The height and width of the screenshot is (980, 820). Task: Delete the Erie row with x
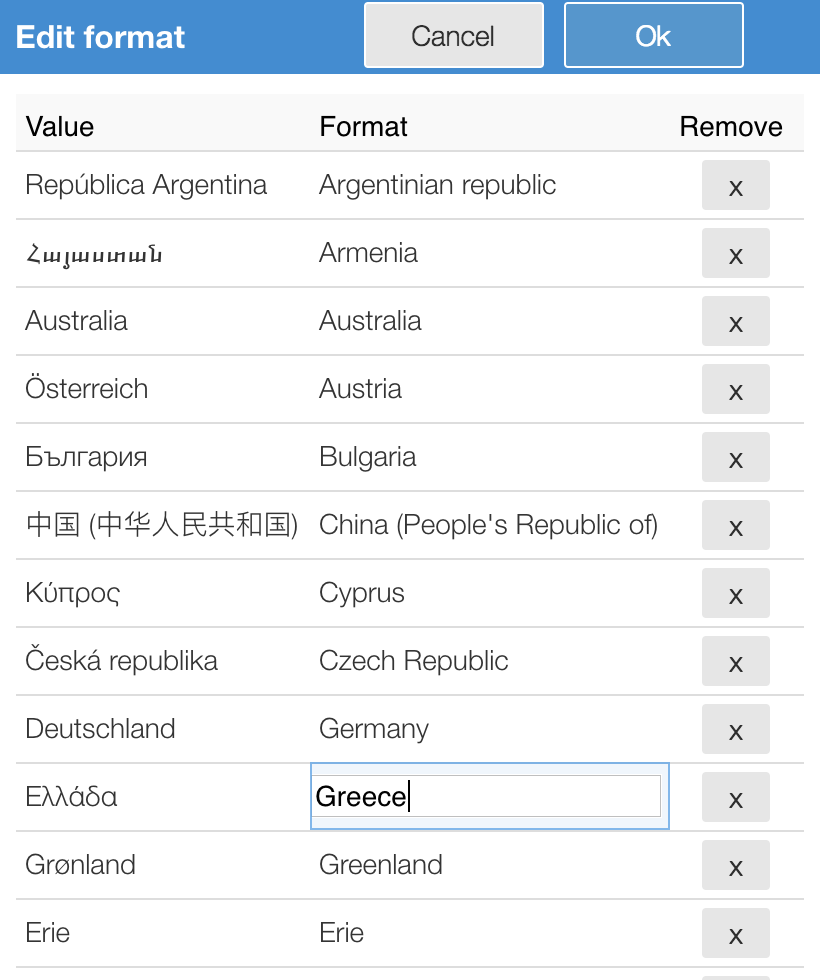click(735, 934)
